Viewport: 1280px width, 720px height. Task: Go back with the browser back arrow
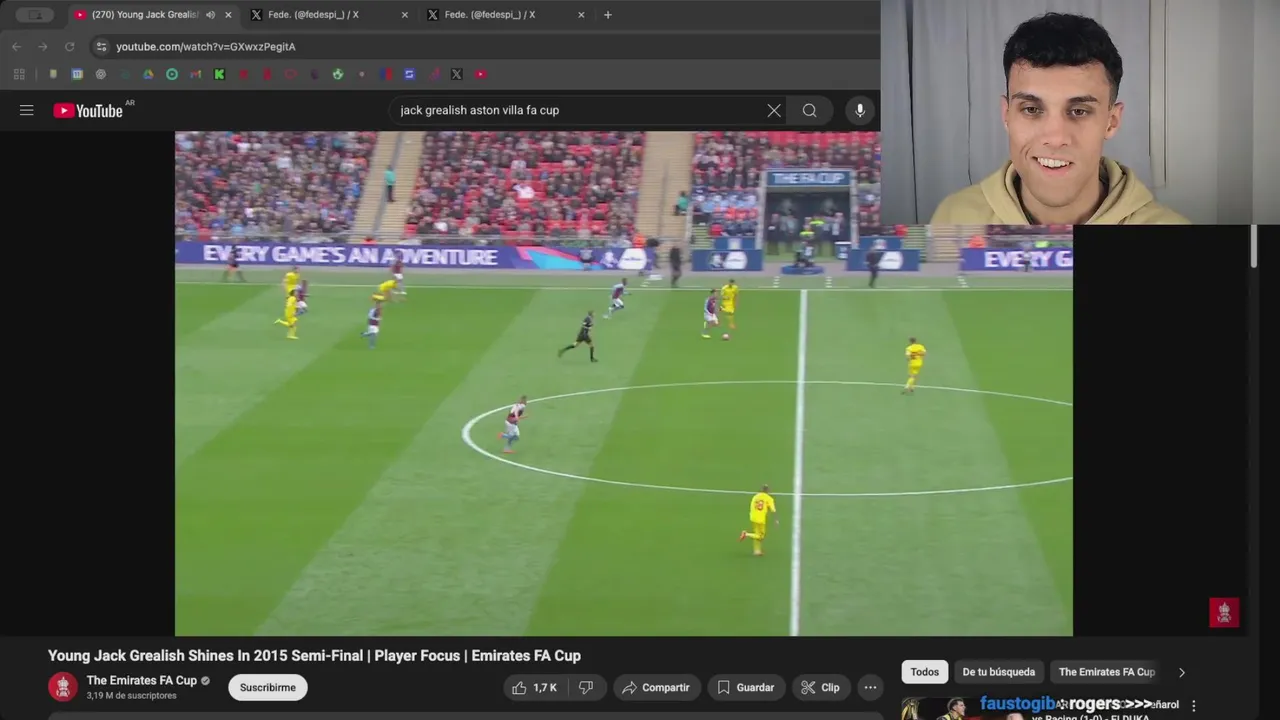(x=16, y=46)
